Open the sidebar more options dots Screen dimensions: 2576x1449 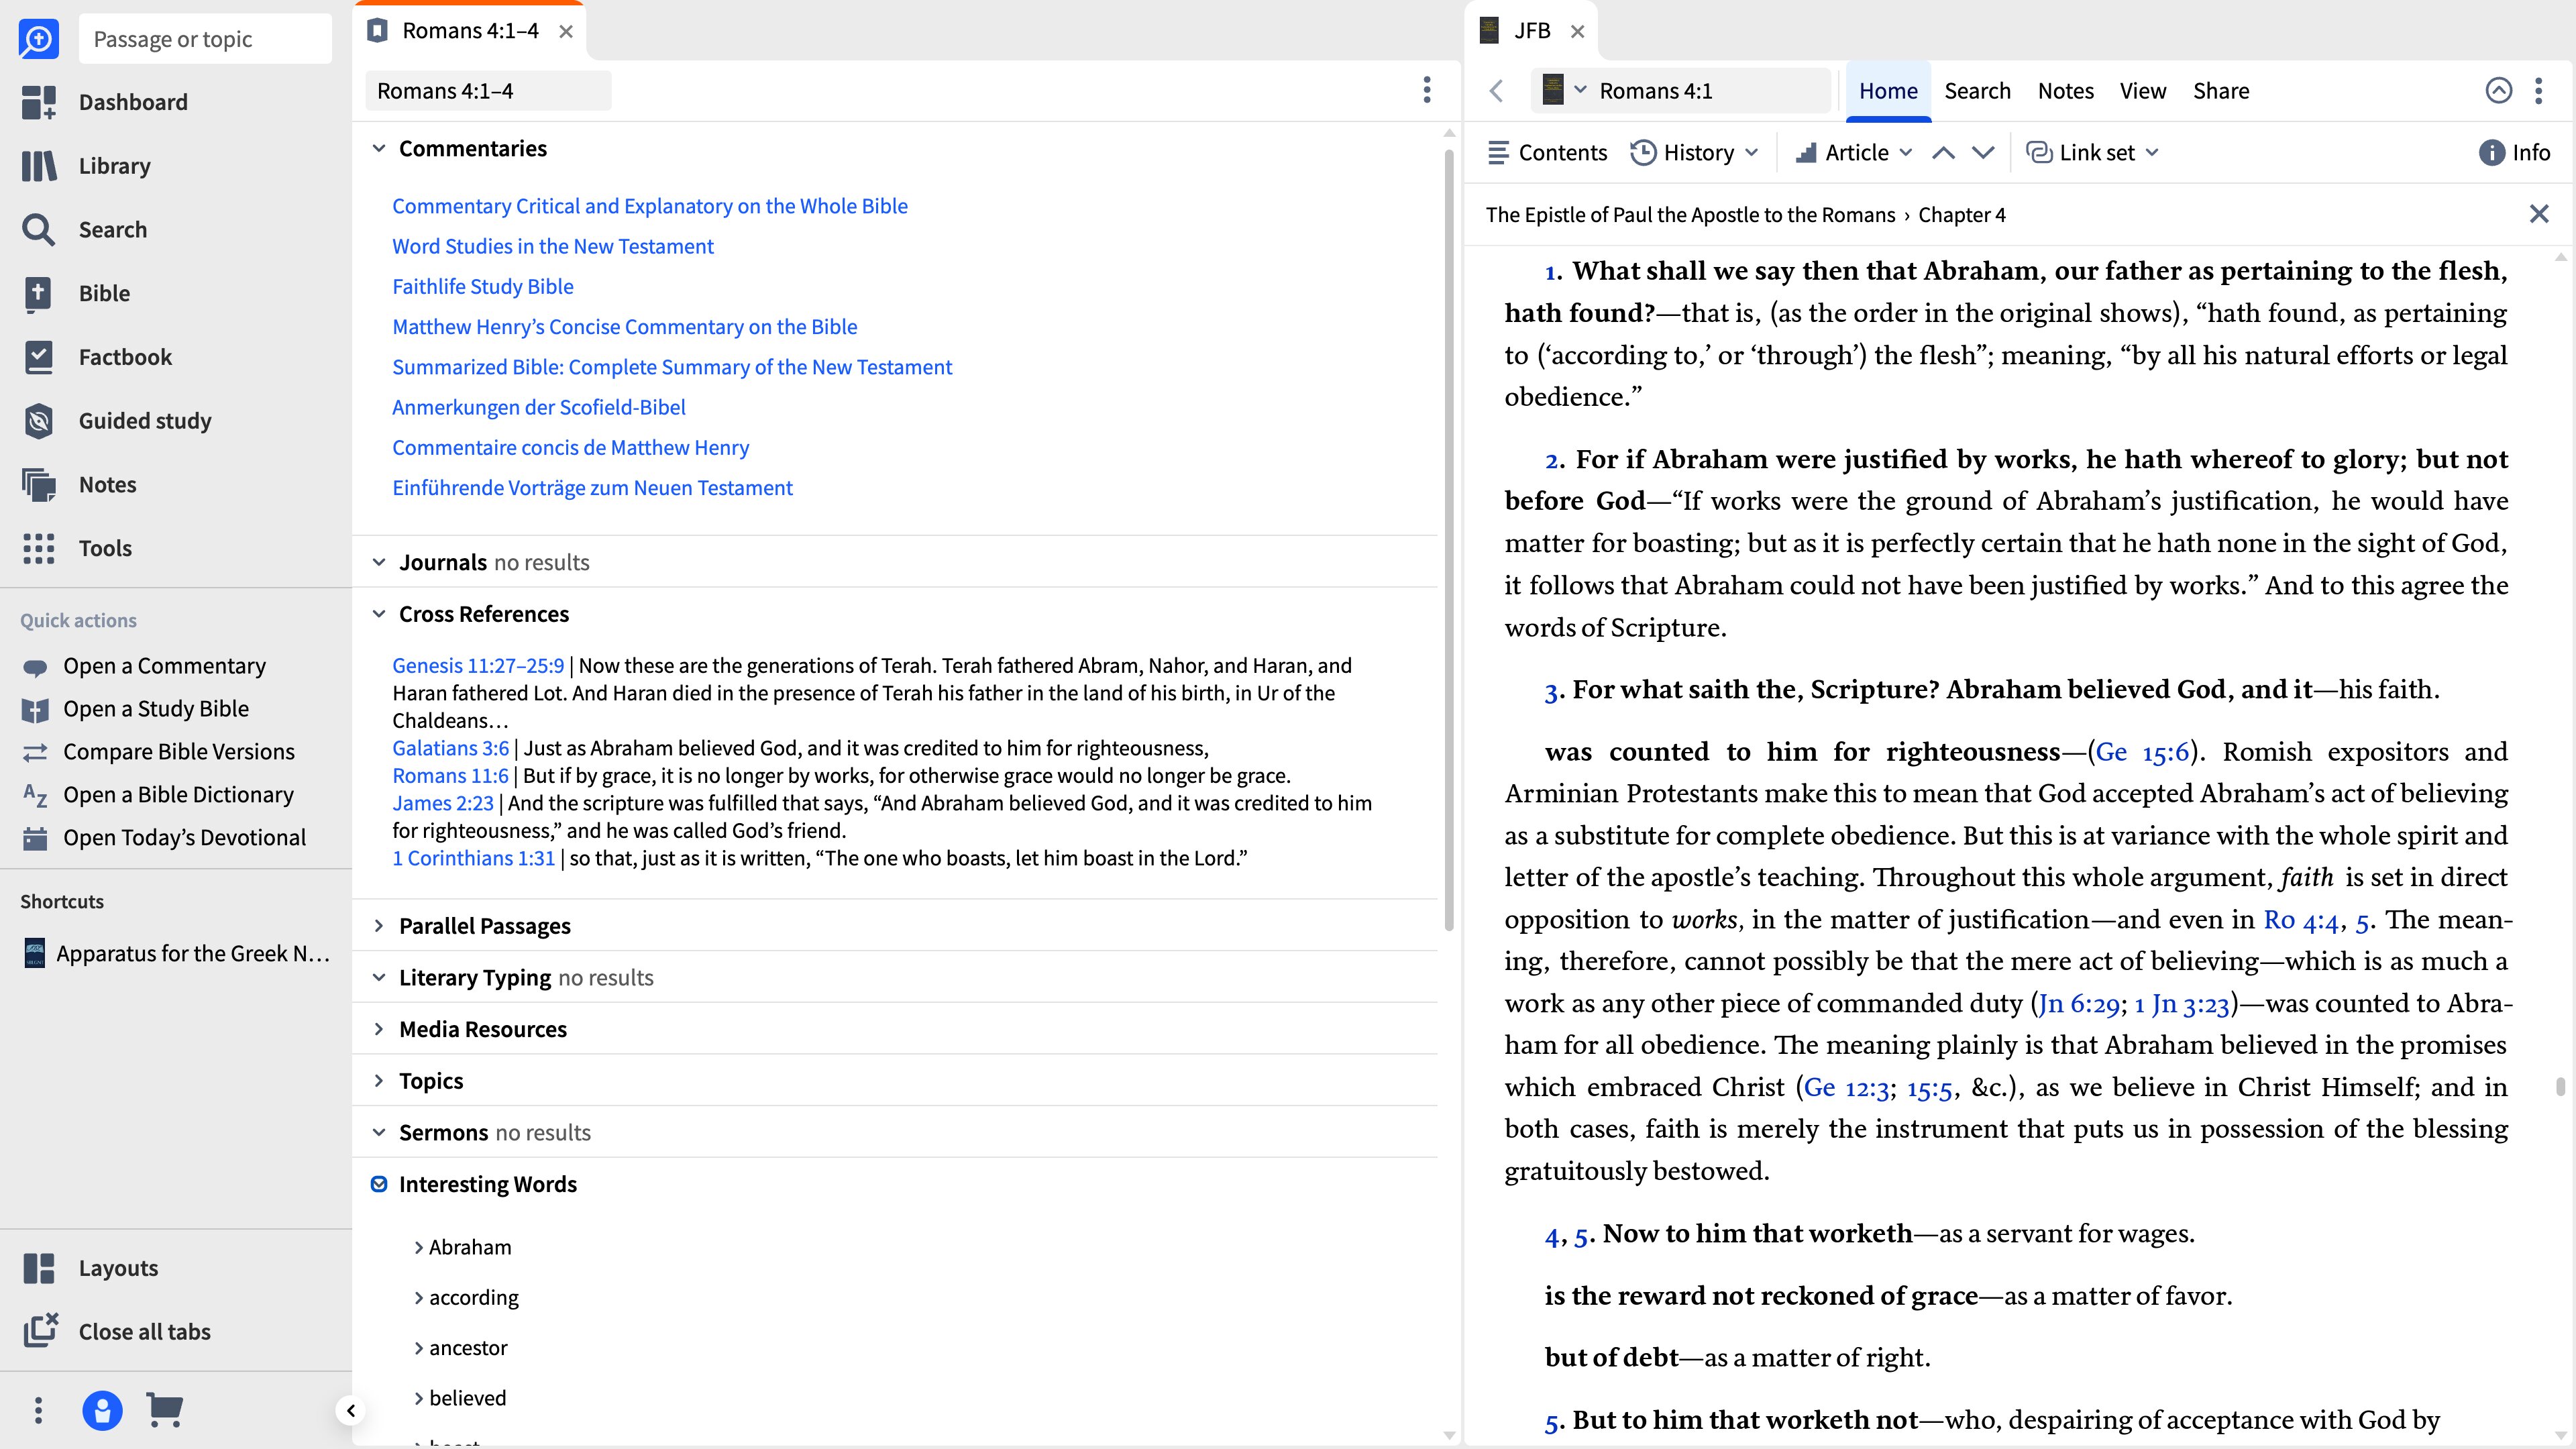tap(38, 1410)
